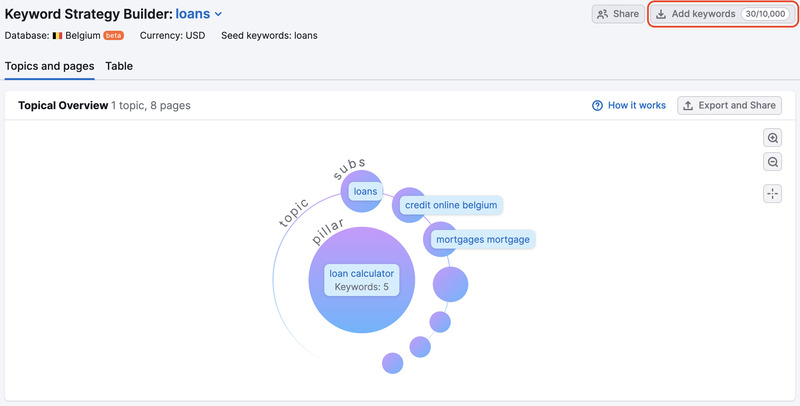This screenshot has height=406, width=800.
Task: Select the Topics and pages tab
Action: (x=49, y=66)
